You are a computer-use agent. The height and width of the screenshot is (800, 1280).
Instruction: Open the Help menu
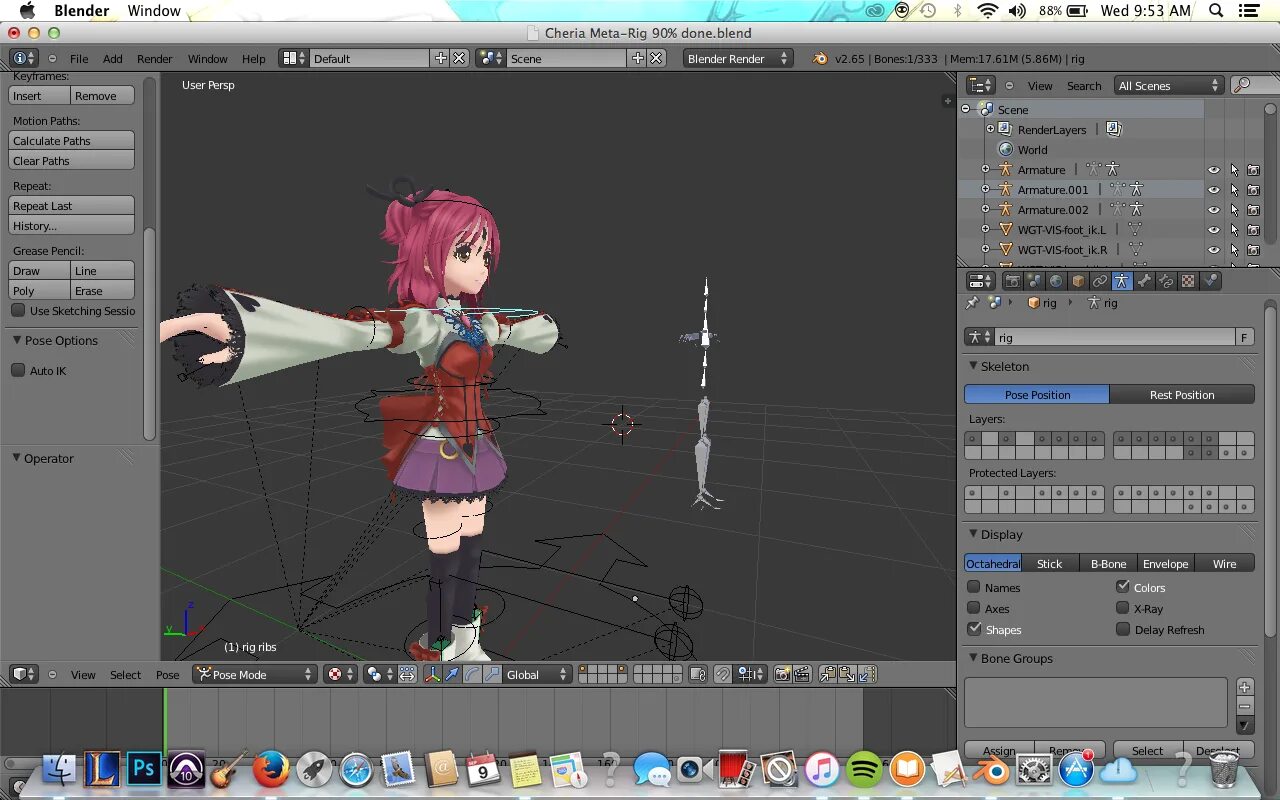254,59
